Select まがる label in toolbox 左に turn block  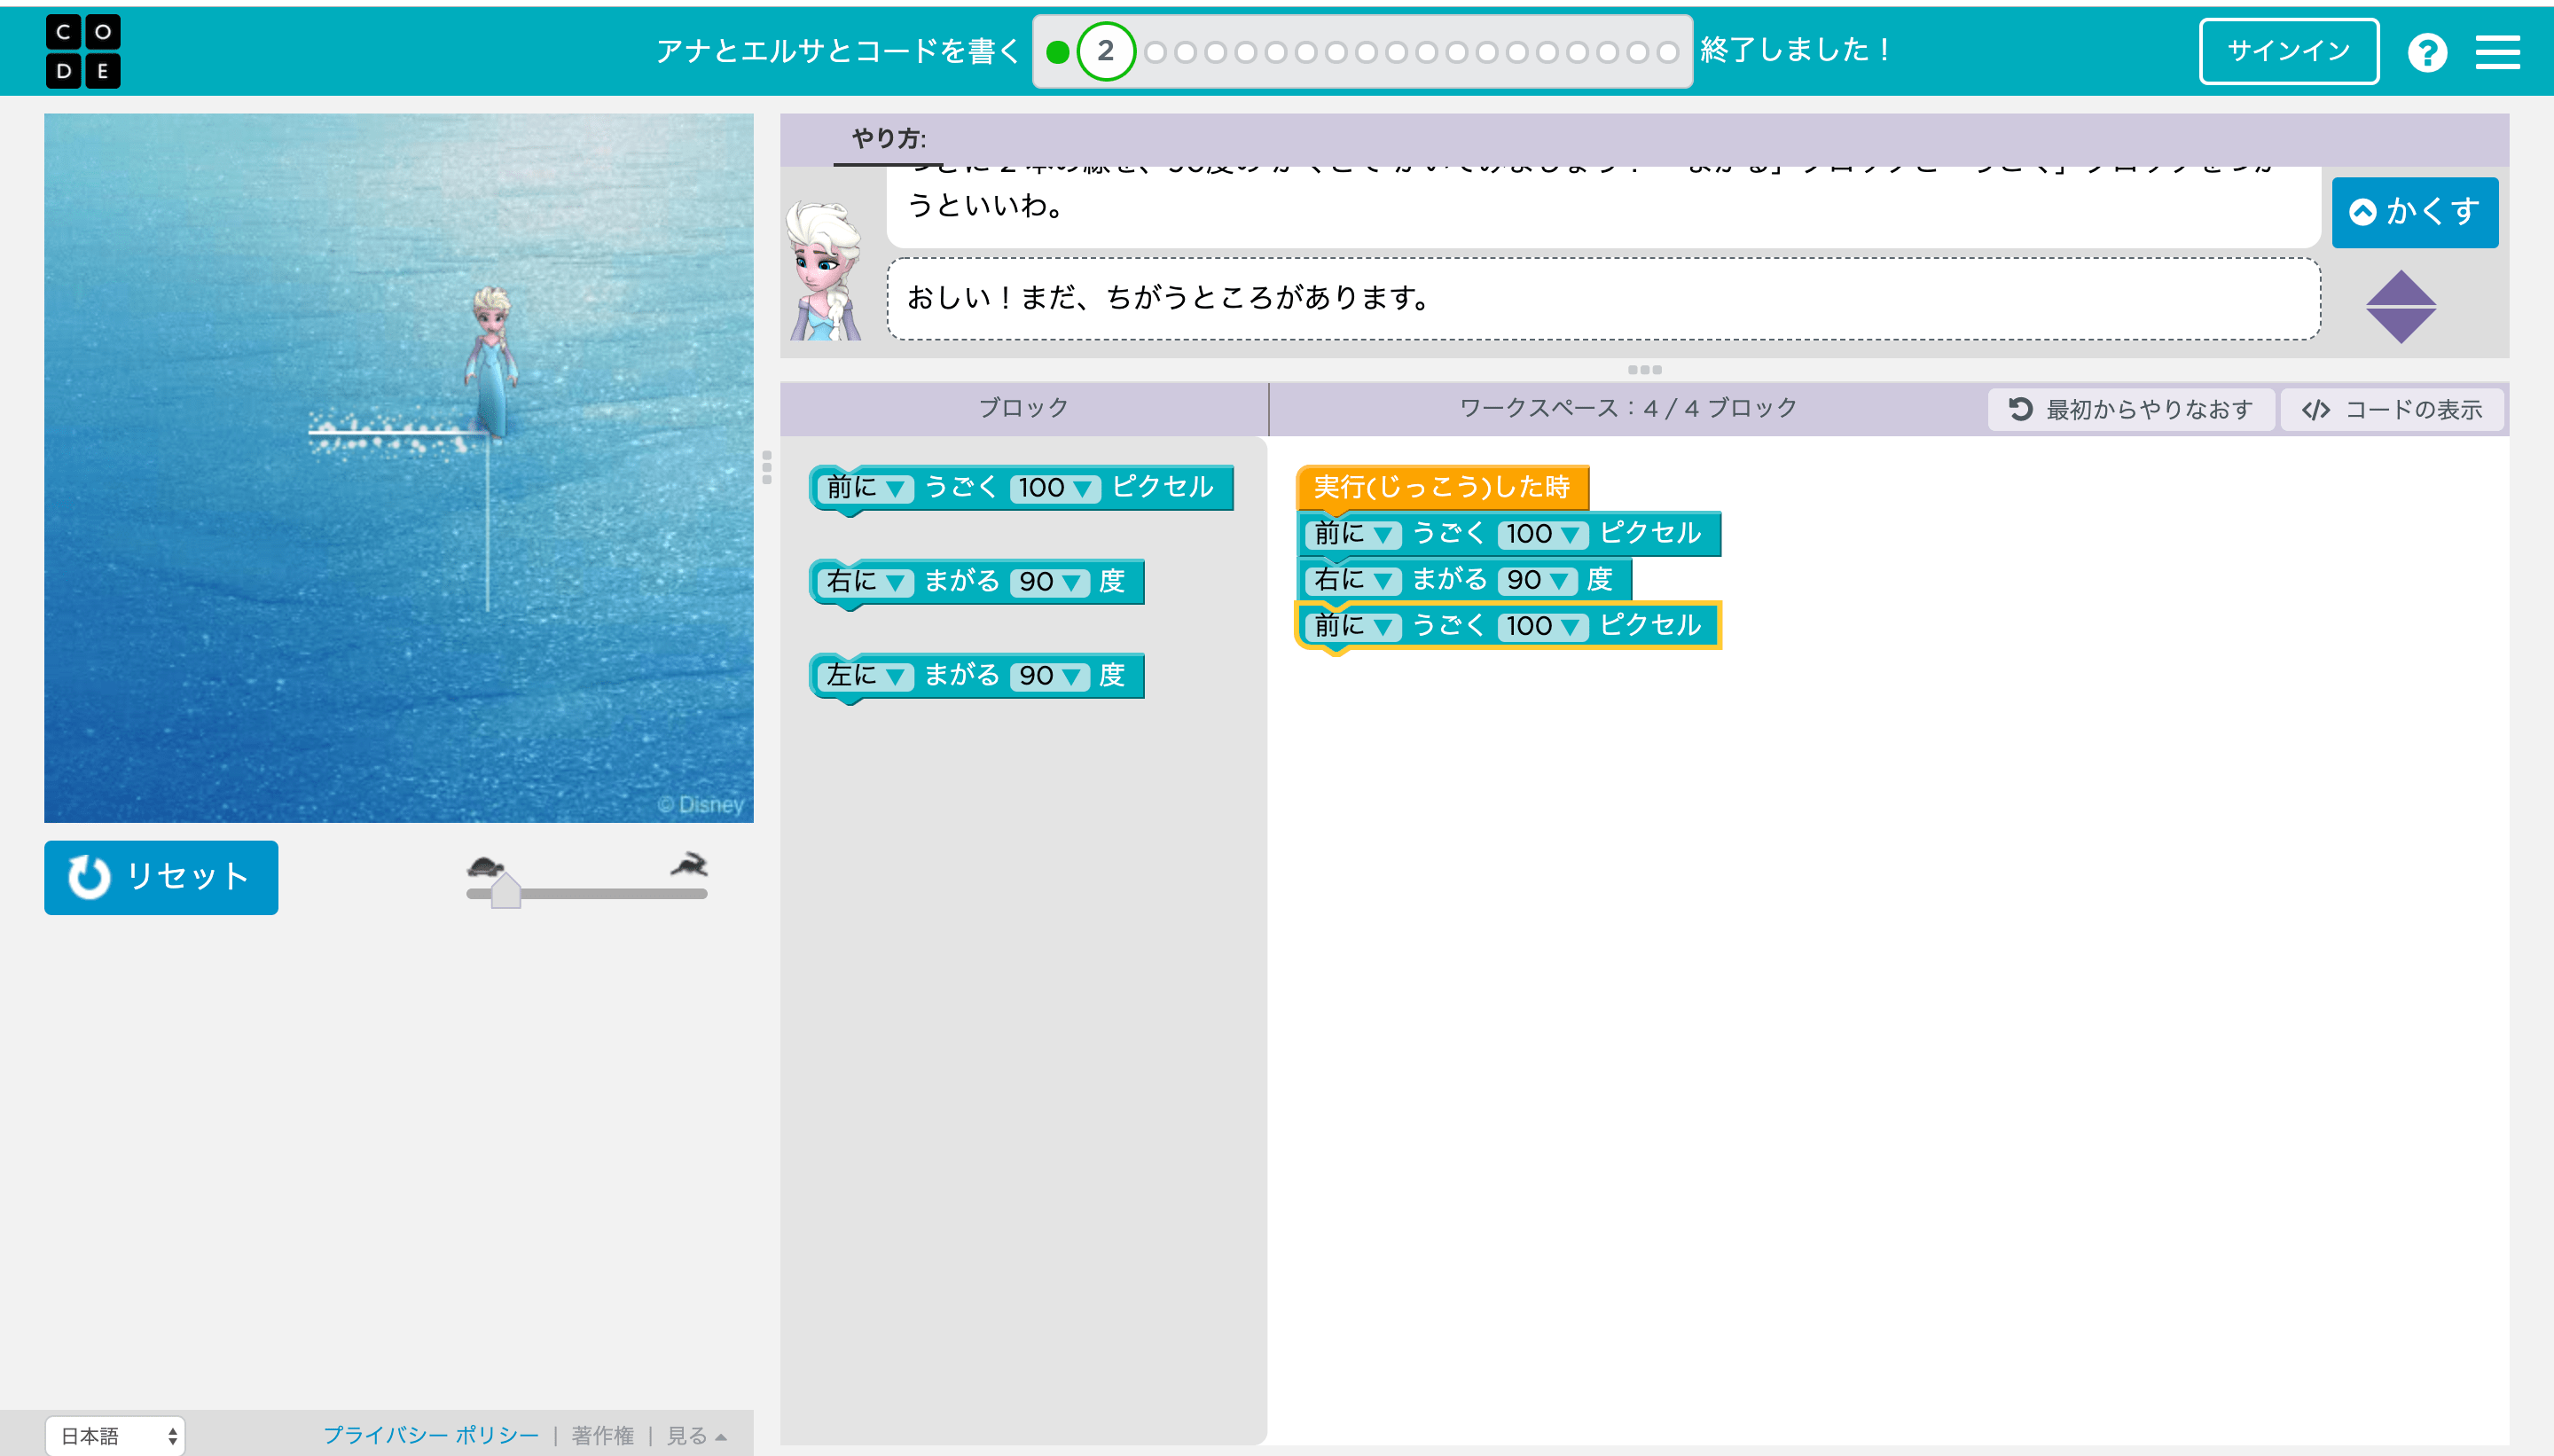[960, 675]
